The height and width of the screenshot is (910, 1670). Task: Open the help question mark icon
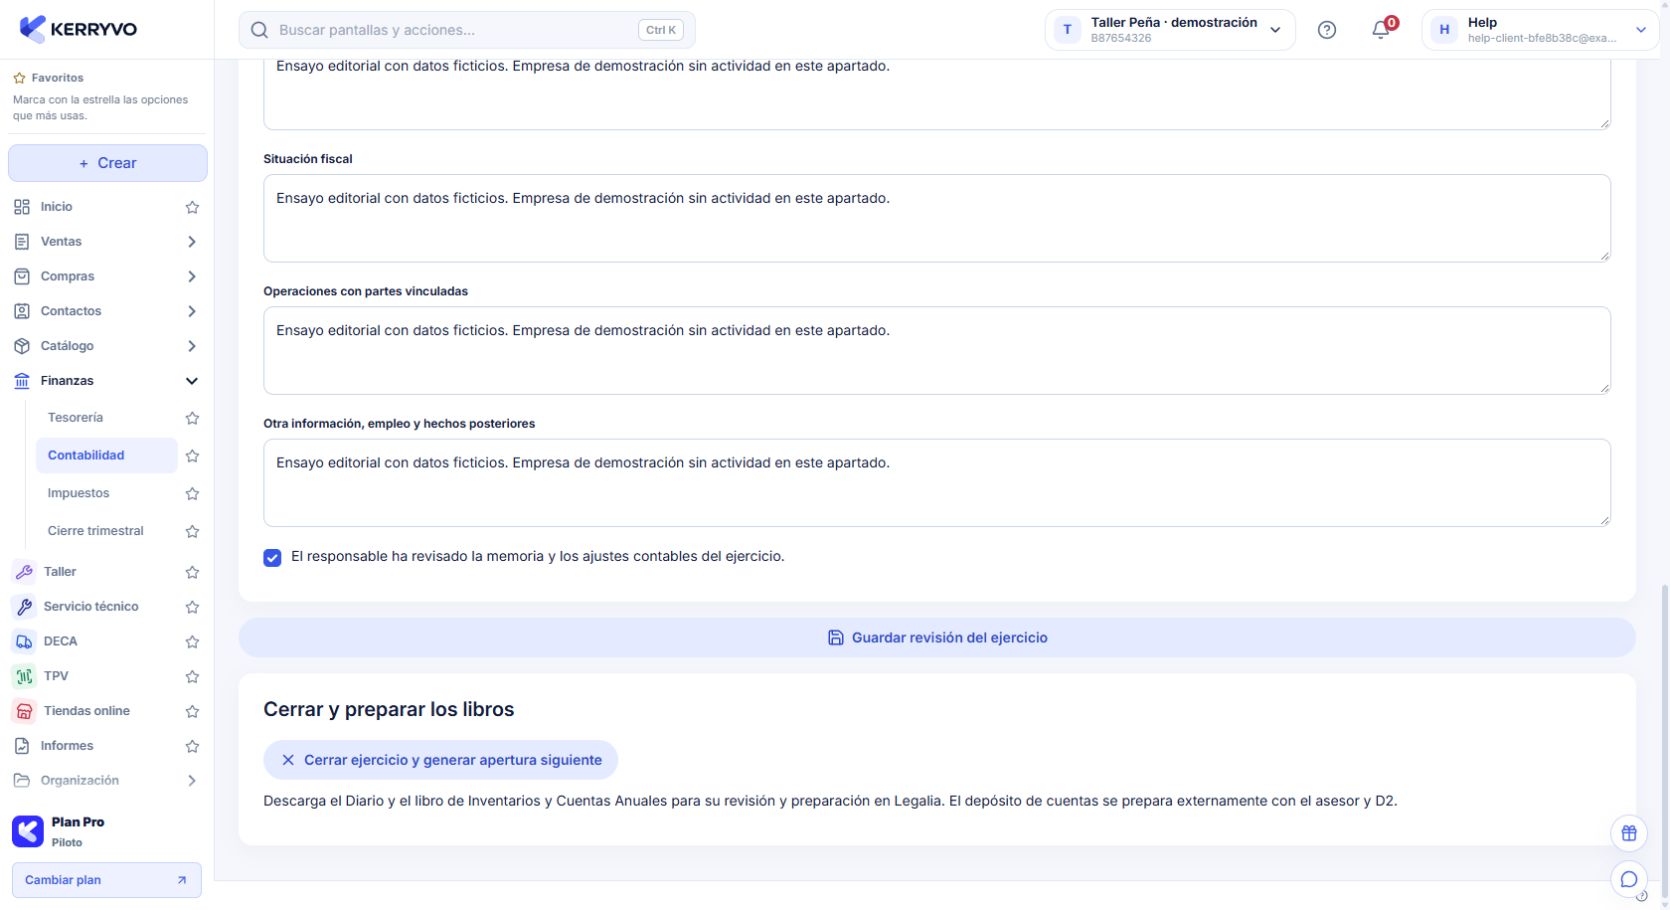pyautogui.click(x=1327, y=30)
